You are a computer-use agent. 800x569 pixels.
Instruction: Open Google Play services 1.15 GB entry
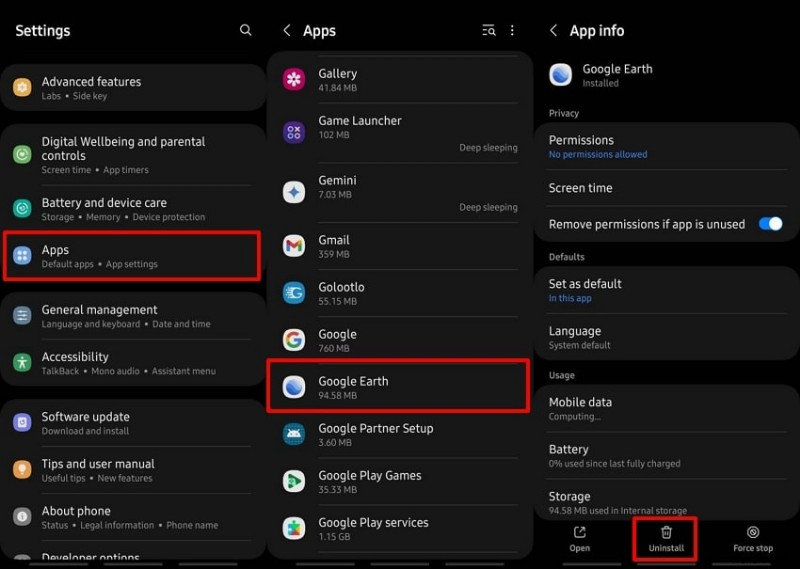point(400,528)
